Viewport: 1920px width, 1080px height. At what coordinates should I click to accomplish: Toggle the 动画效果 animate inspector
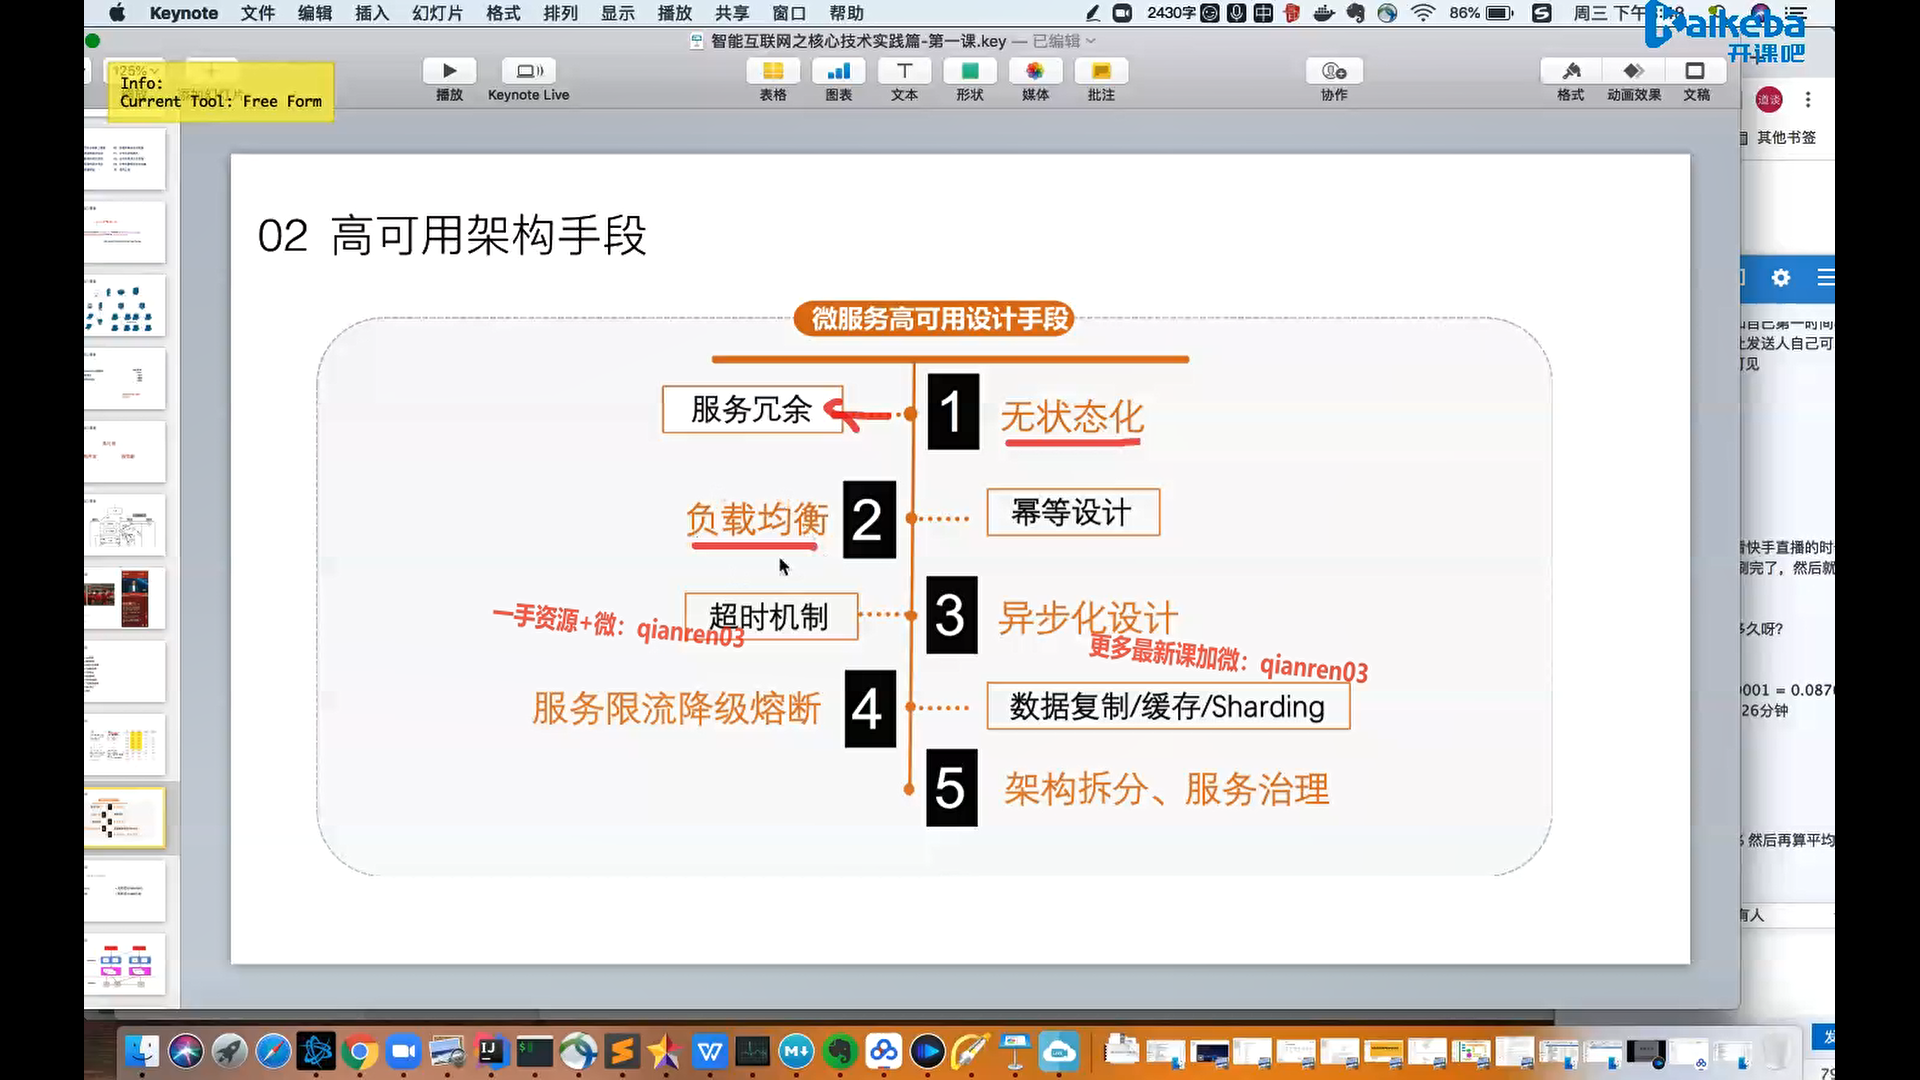tap(1634, 71)
